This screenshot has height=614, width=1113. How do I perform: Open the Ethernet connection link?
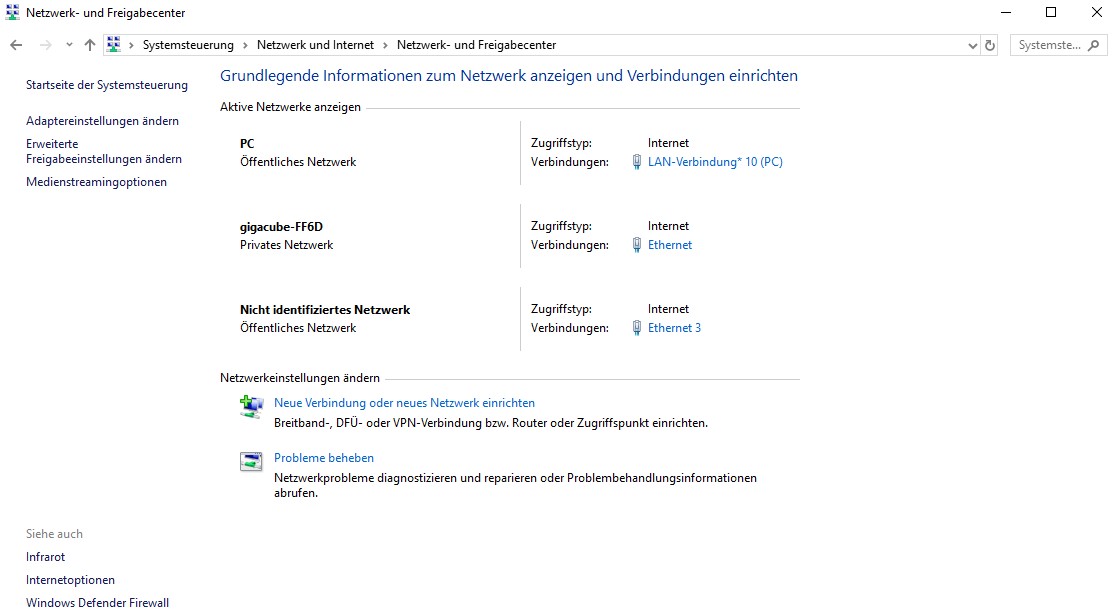669,245
